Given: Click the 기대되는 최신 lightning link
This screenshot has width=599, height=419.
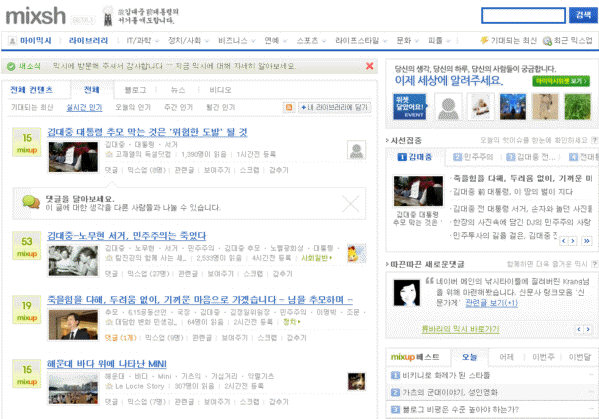Looking at the screenshot, I should pos(508,40).
